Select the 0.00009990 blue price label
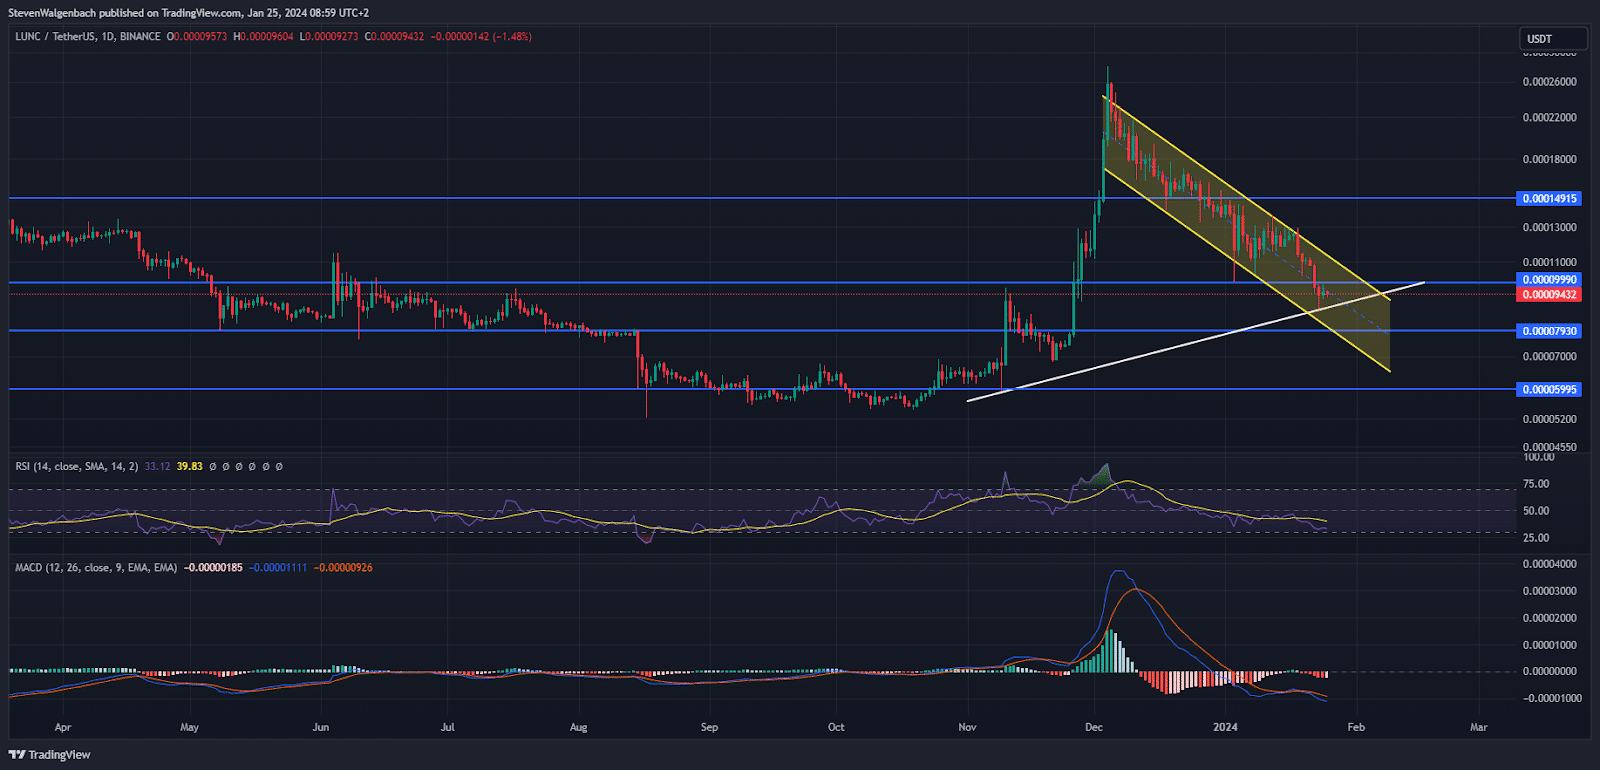 (1549, 280)
